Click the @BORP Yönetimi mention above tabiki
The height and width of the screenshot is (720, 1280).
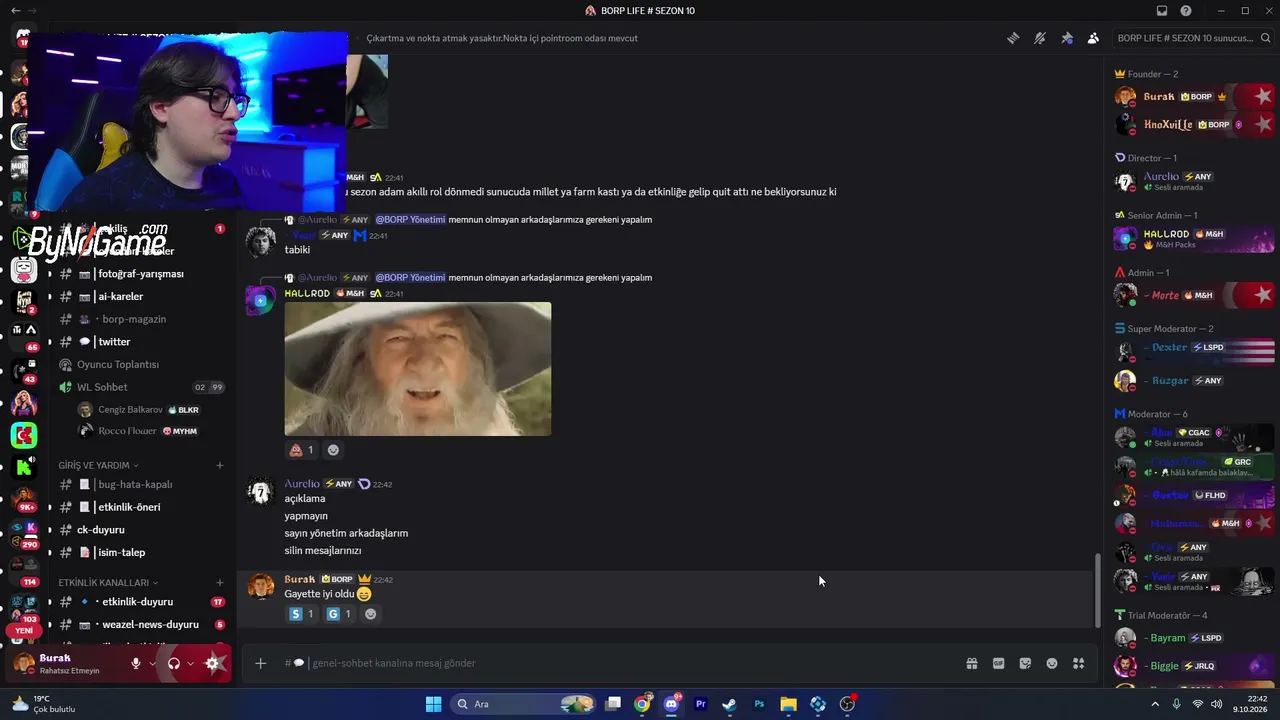point(410,220)
